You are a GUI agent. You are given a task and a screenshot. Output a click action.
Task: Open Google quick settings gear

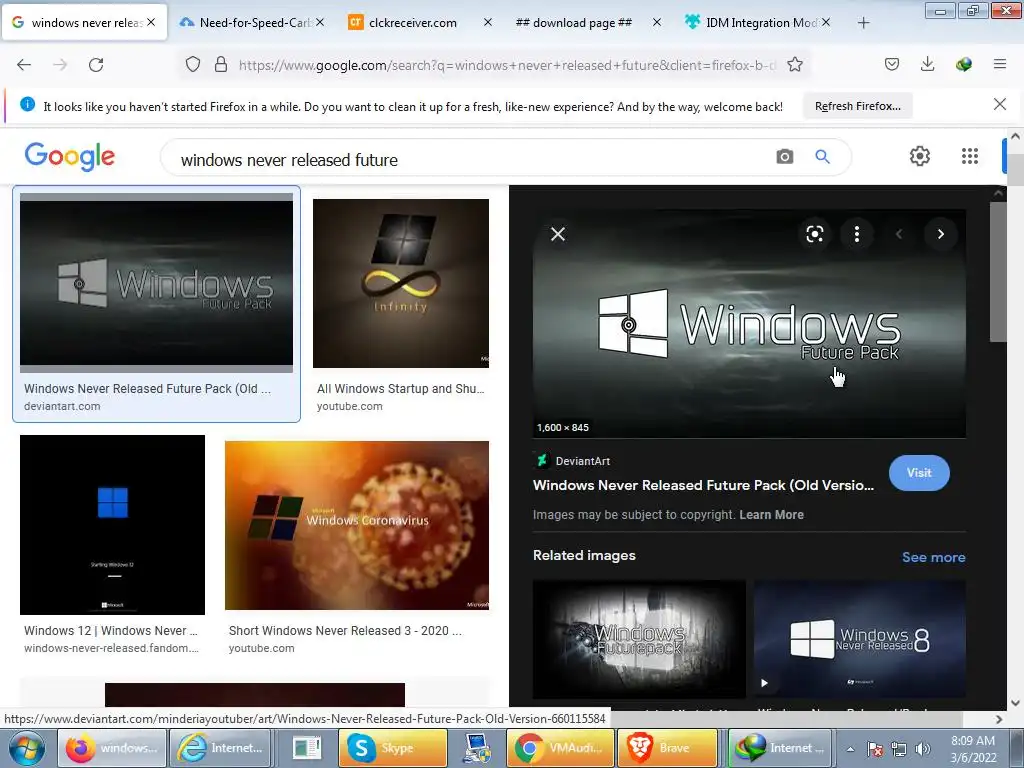click(920, 156)
